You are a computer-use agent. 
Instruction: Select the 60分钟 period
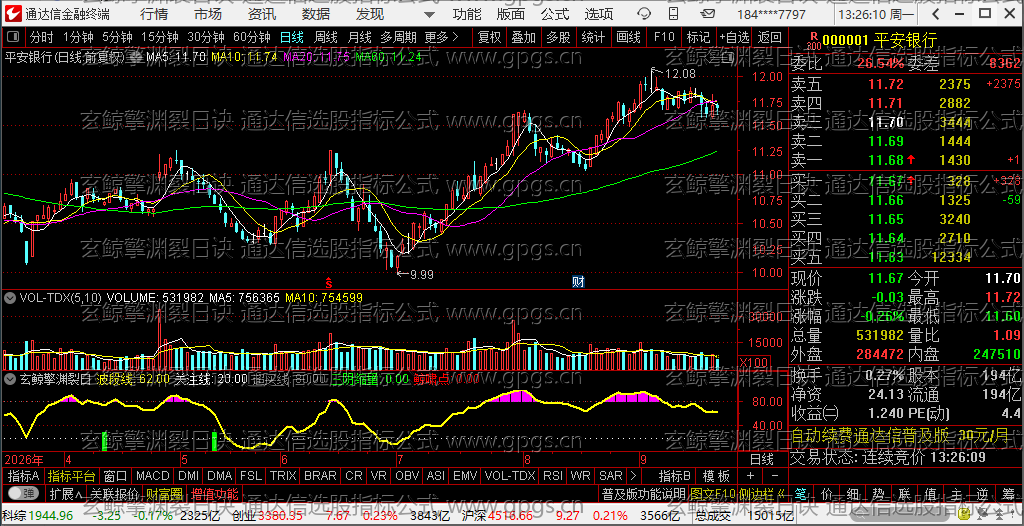click(251, 37)
